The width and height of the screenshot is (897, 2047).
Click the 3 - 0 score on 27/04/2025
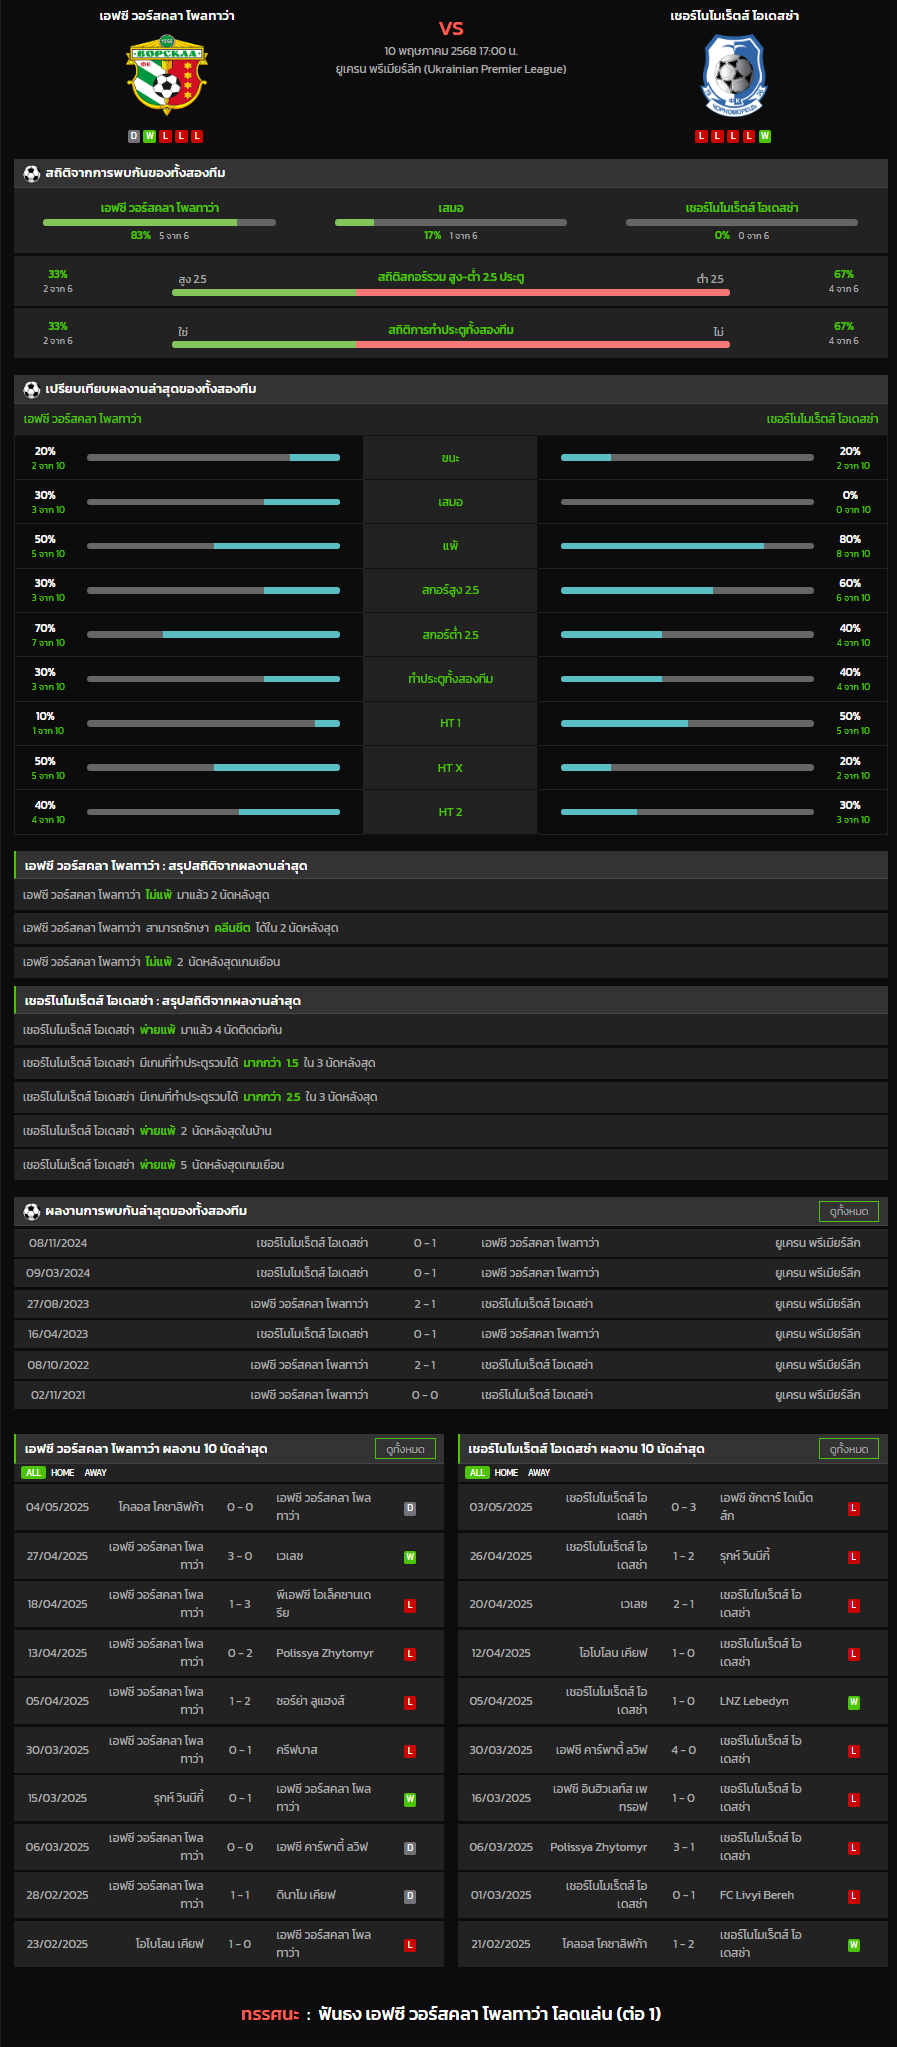pos(240,1556)
